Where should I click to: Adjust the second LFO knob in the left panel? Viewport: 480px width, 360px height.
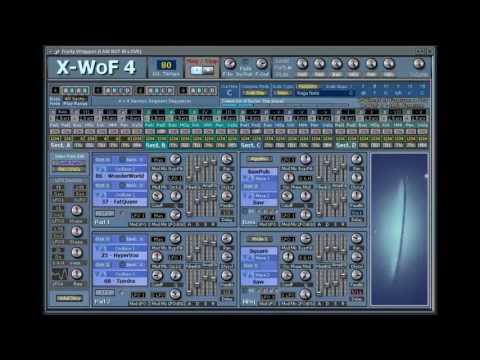coord(77,231)
